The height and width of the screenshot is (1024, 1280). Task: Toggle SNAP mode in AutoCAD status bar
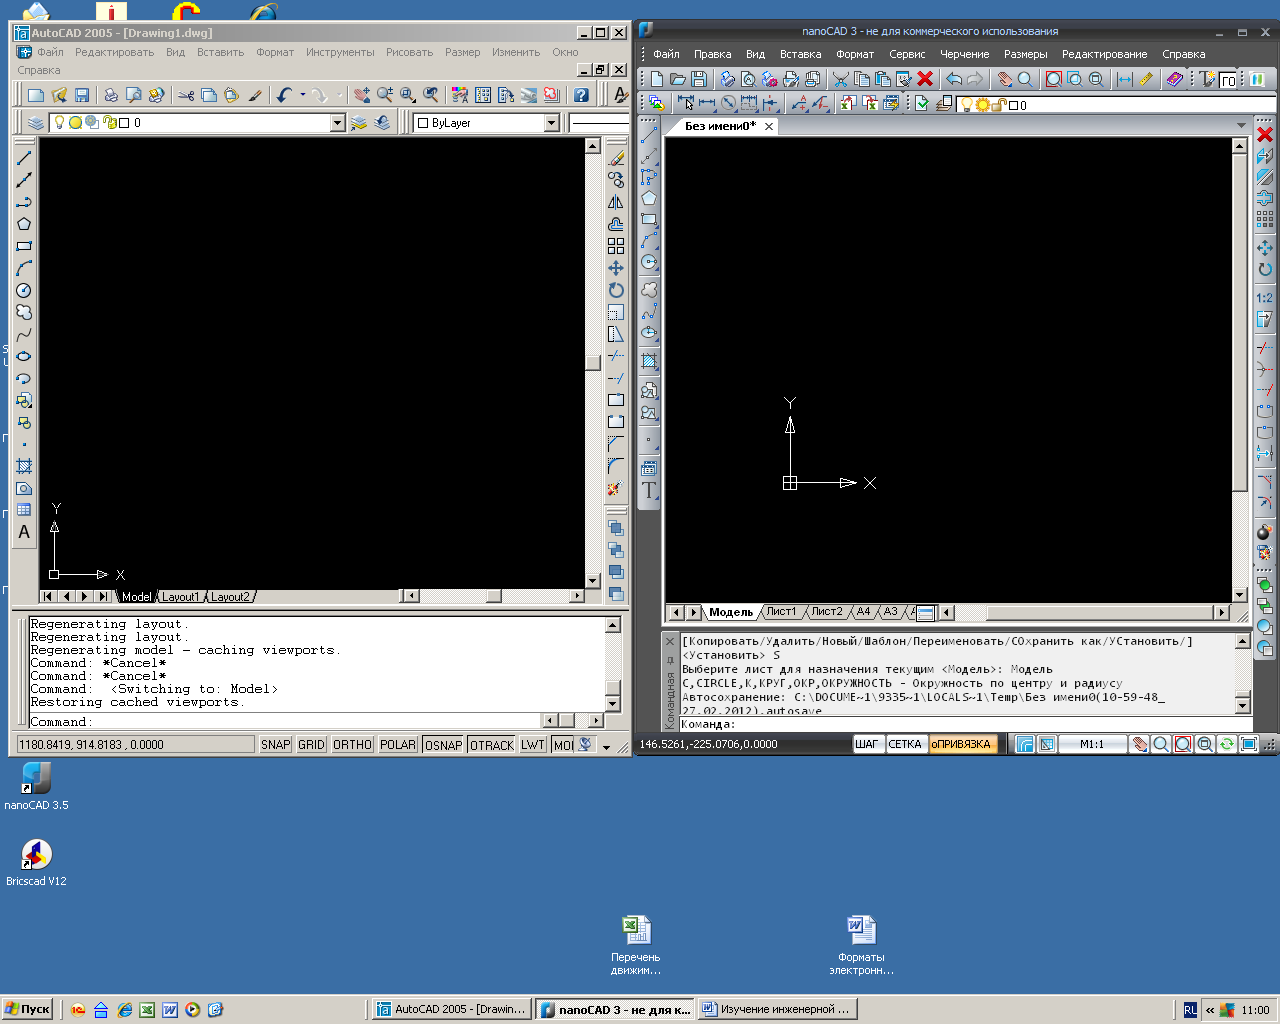[275, 745]
